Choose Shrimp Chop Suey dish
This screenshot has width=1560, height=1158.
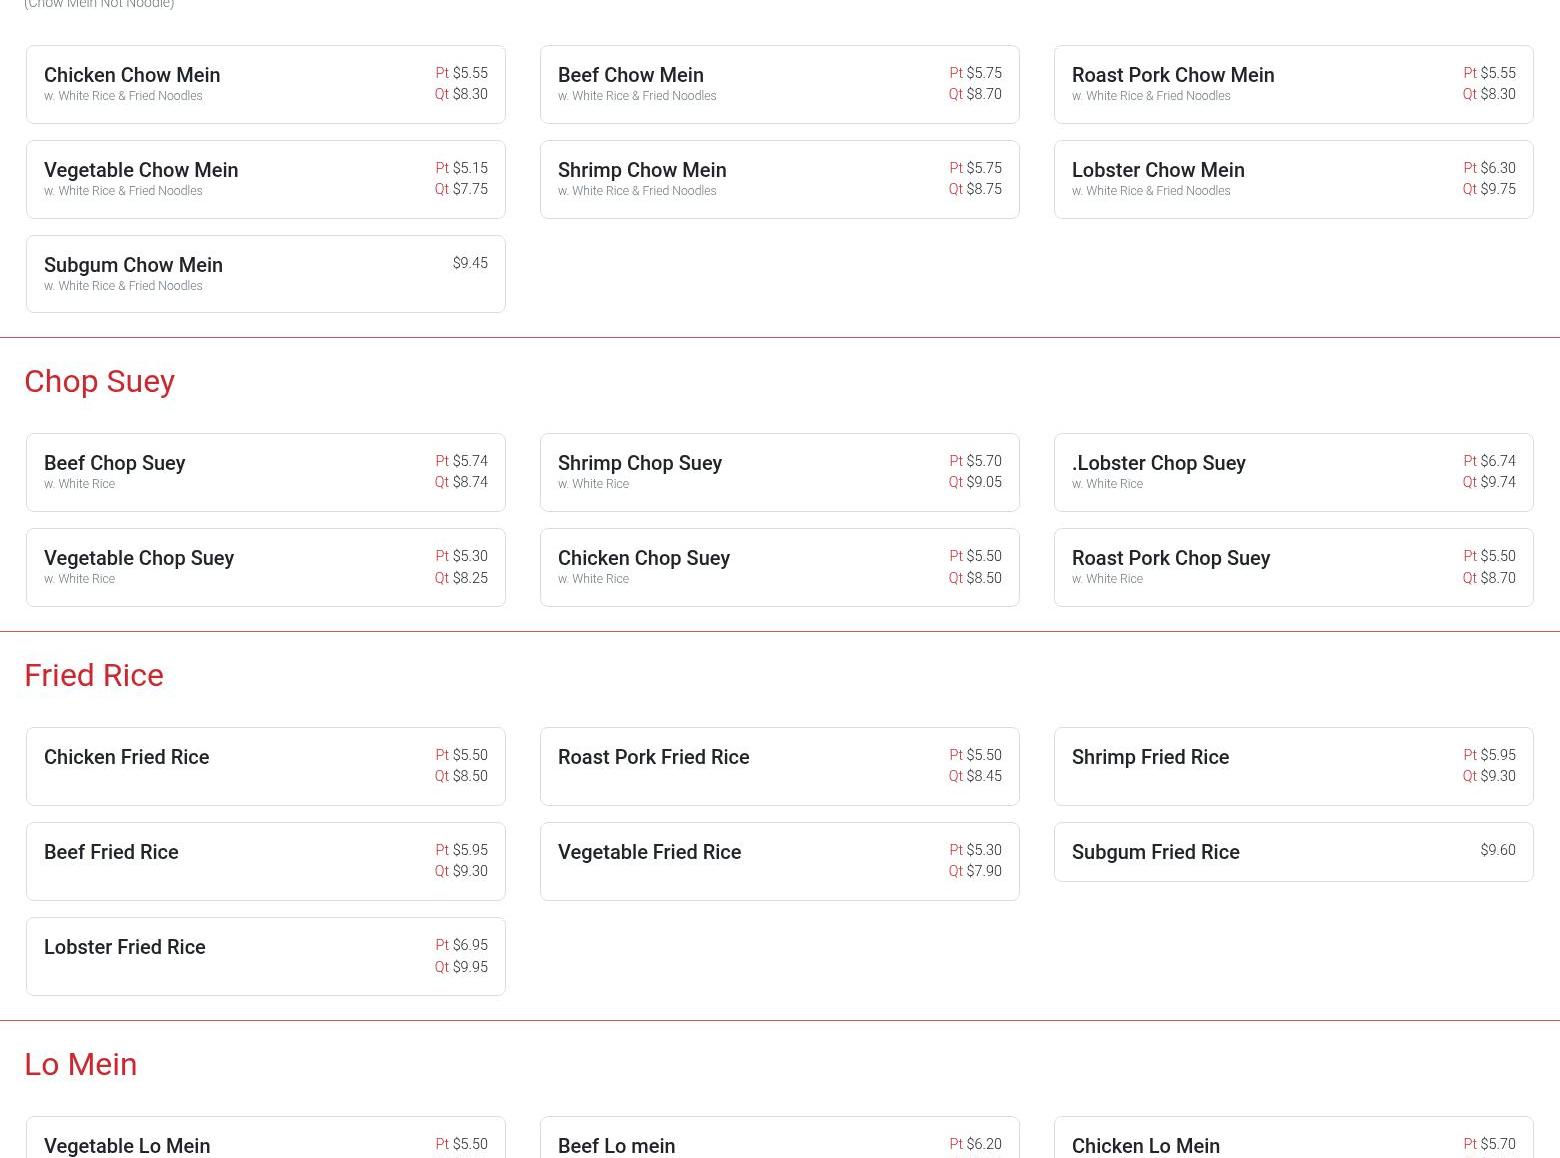(779, 472)
